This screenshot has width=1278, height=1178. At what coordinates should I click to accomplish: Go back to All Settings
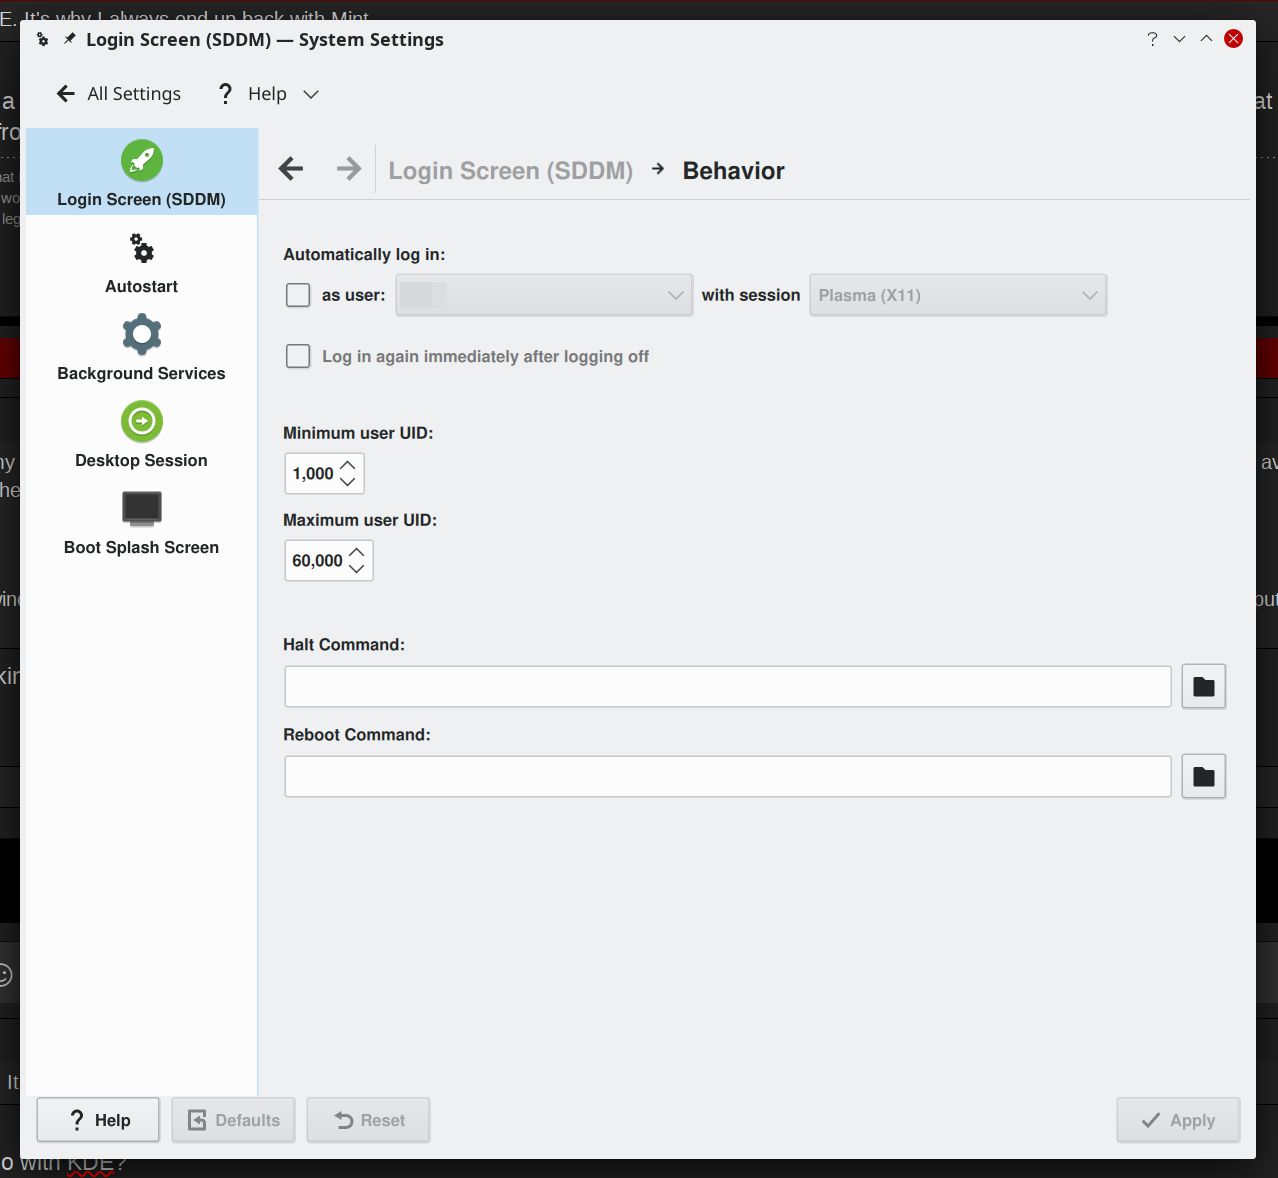[x=119, y=94]
